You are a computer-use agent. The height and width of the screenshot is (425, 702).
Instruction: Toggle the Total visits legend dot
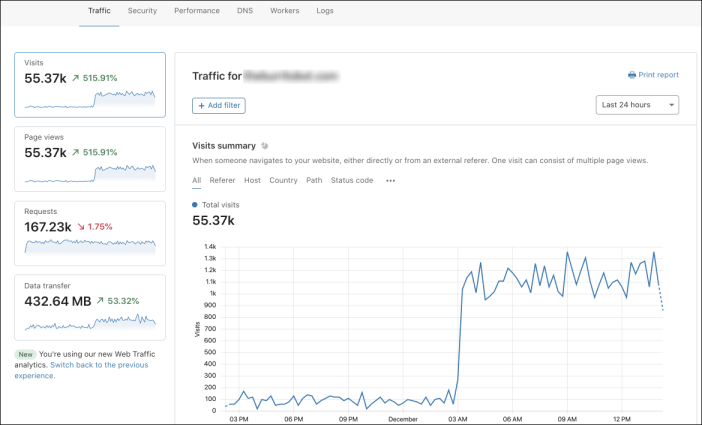195,205
